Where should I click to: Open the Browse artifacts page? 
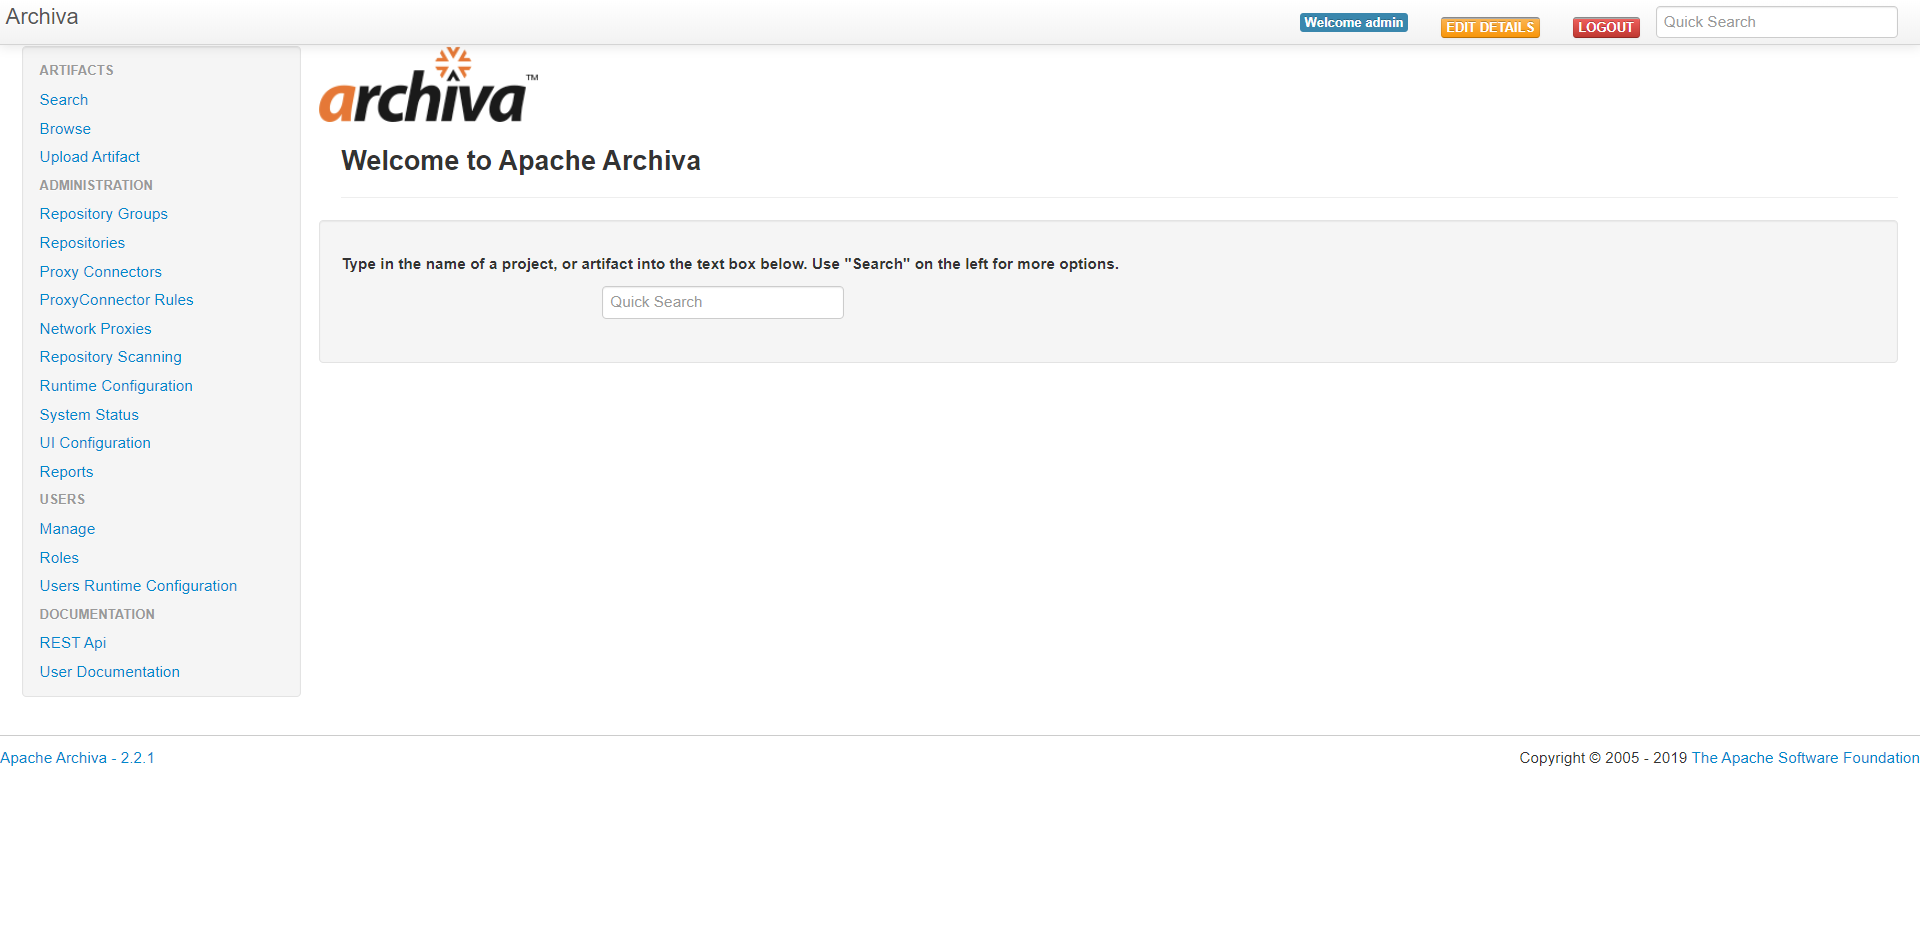point(65,129)
